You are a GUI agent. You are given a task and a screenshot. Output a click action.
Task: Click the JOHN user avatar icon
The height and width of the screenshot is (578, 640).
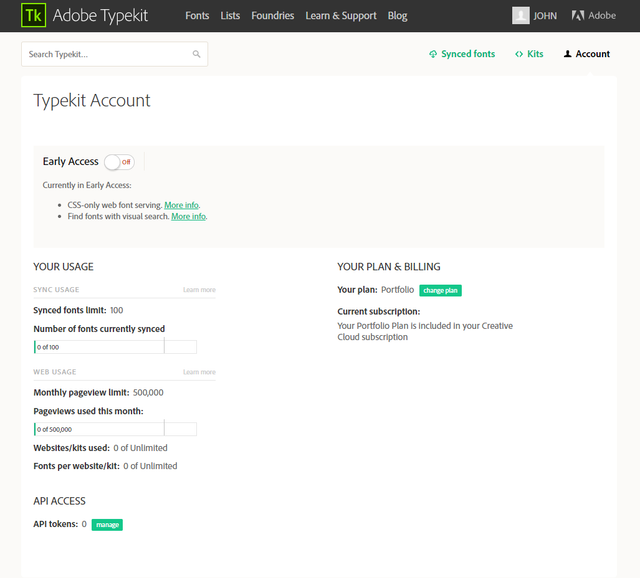(520, 16)
